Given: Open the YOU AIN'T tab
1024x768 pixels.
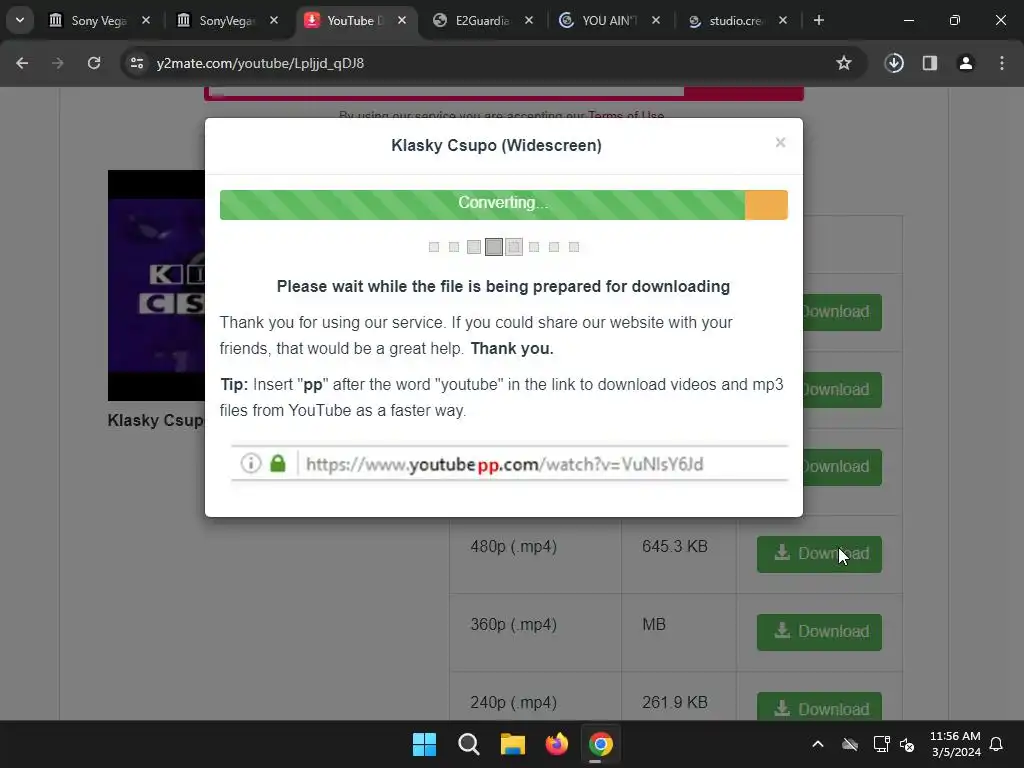Looking at the screenshot, I should pyautogui.click(x=609, y=20).
